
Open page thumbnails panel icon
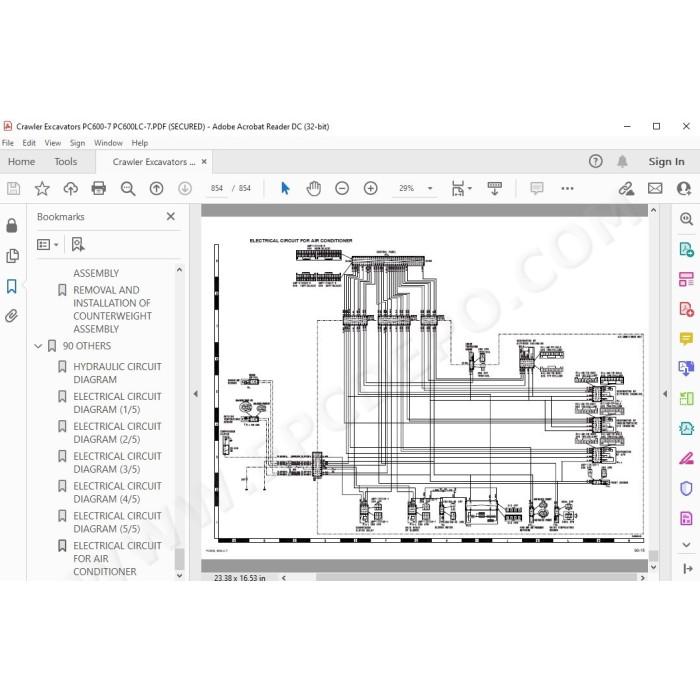(12, 256)
